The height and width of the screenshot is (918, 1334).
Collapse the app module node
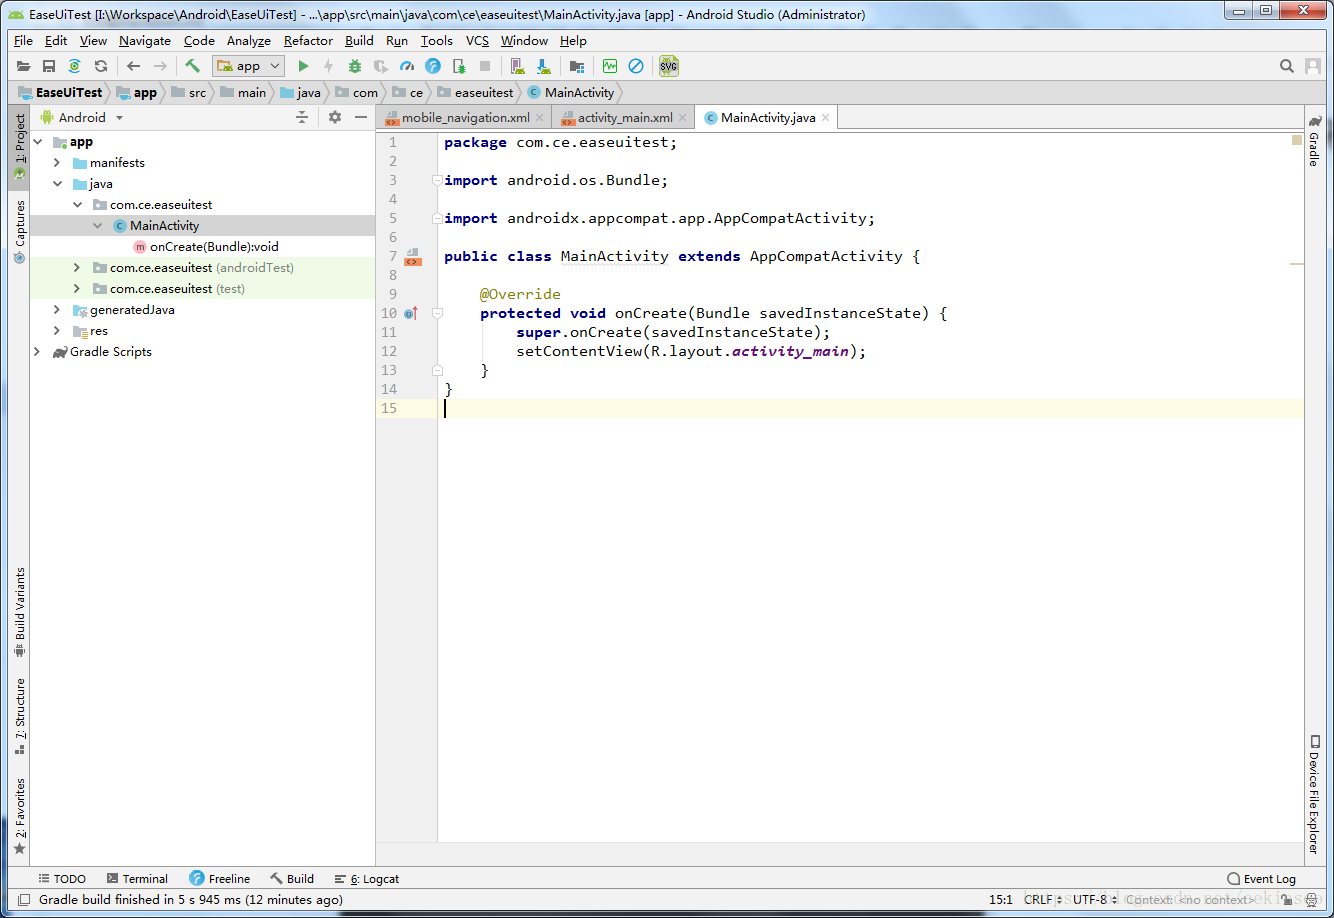pyautogui.click(x=38, y=142)
